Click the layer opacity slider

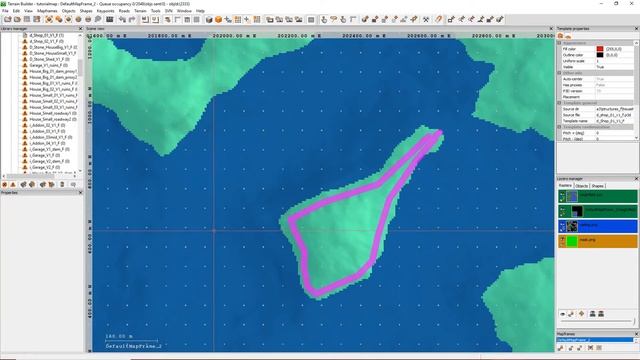pyautogui.click(x=598, y=322)
